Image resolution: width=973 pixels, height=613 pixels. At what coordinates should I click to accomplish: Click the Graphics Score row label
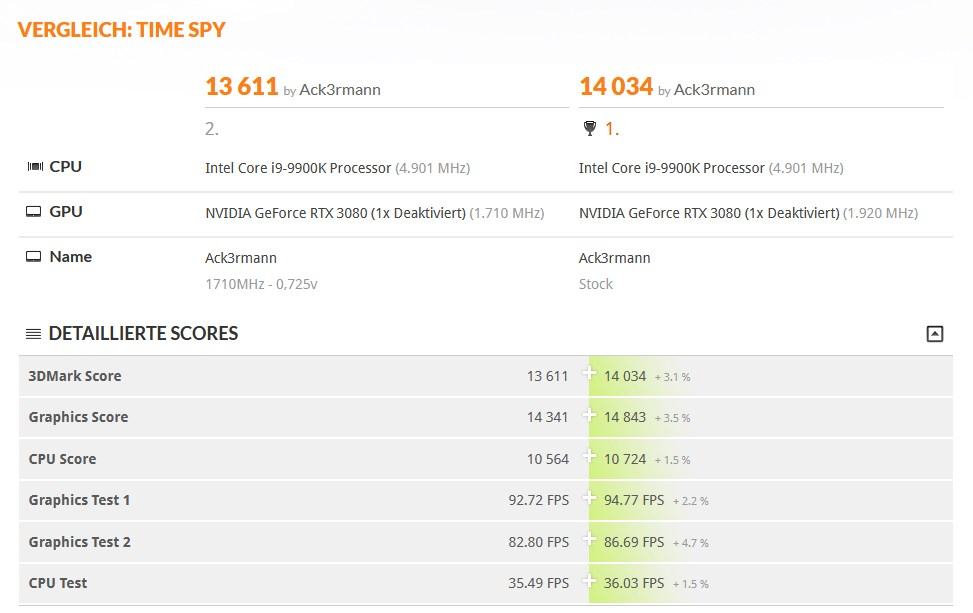pos(78,417)
